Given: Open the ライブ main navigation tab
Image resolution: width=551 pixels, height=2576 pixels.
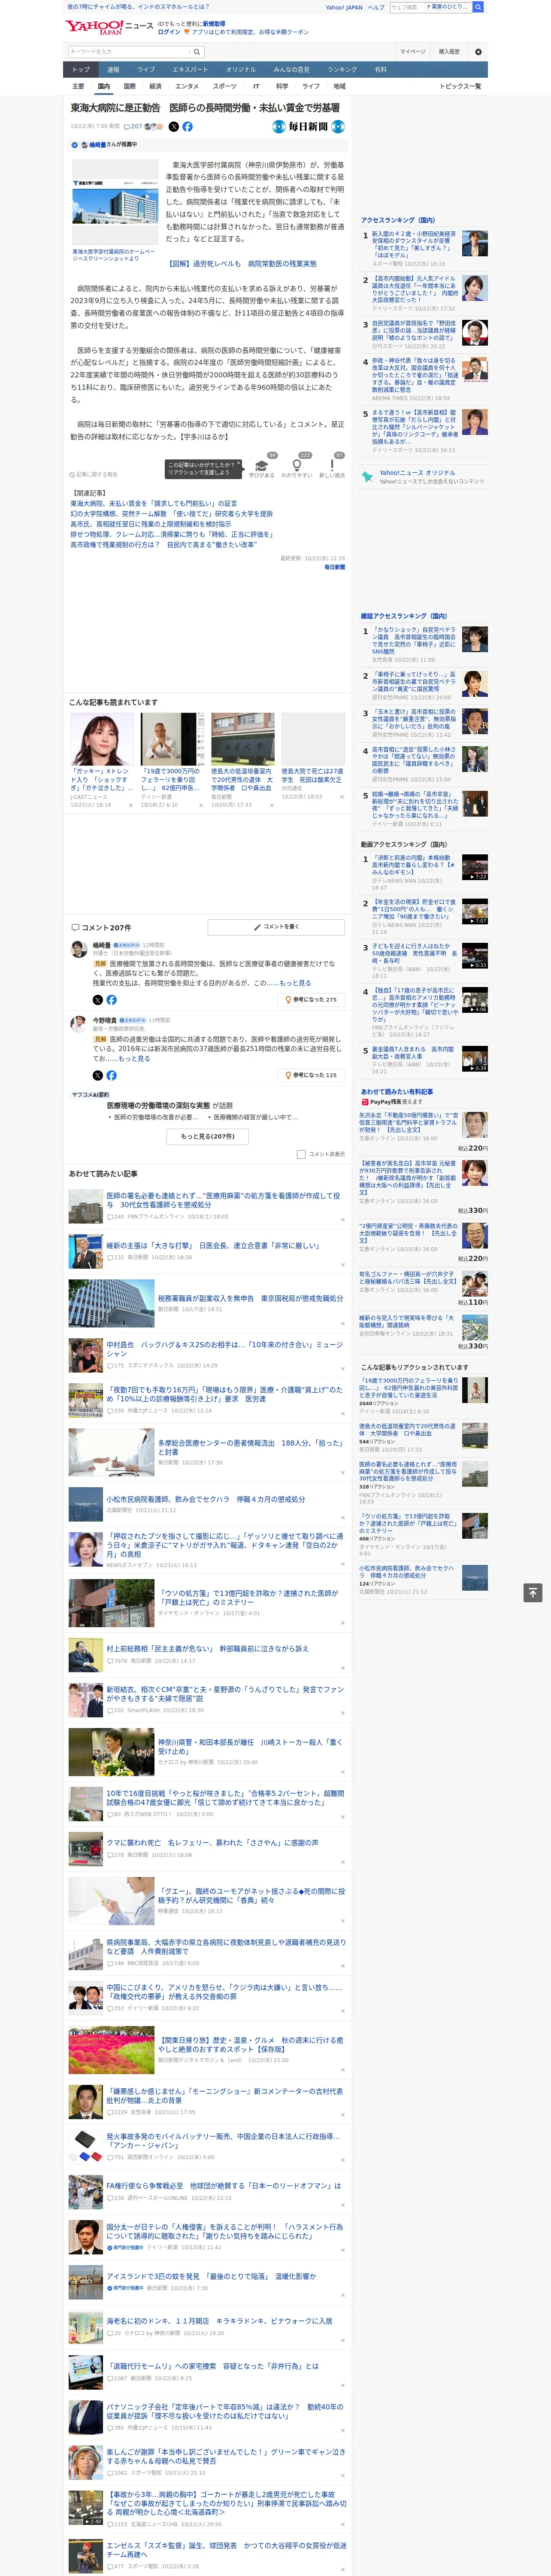Looking at the screenshot, I should (x=146, y=70).
